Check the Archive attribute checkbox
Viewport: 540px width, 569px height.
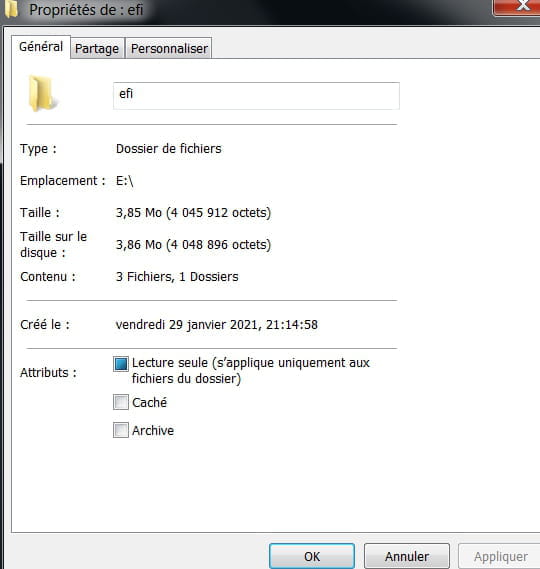121,430
